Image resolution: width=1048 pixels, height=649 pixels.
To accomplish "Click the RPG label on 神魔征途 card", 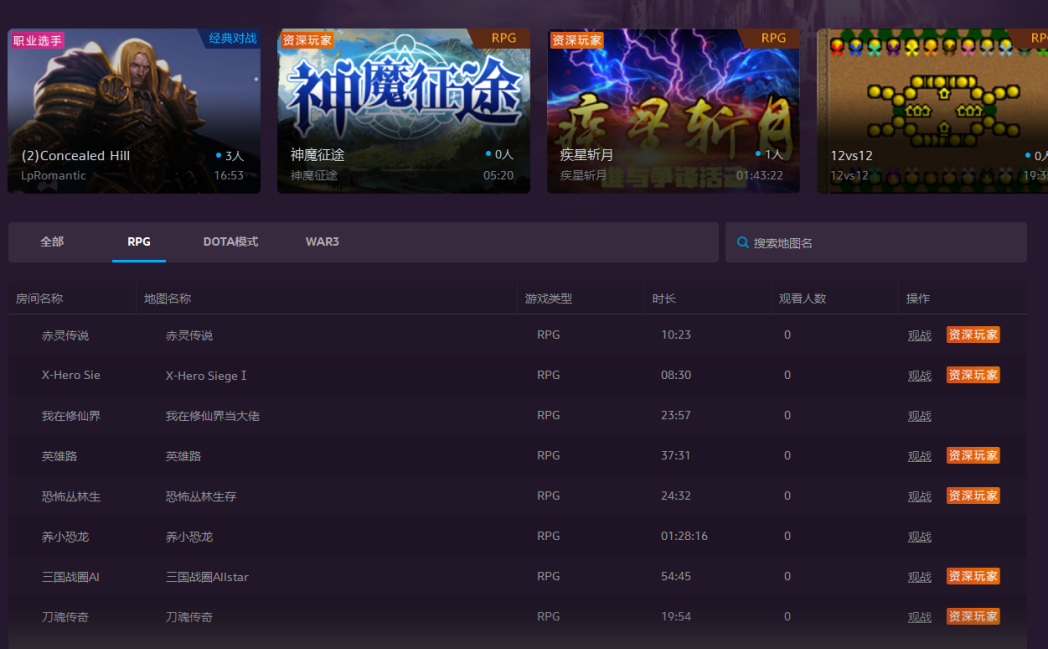I will 503,38.
